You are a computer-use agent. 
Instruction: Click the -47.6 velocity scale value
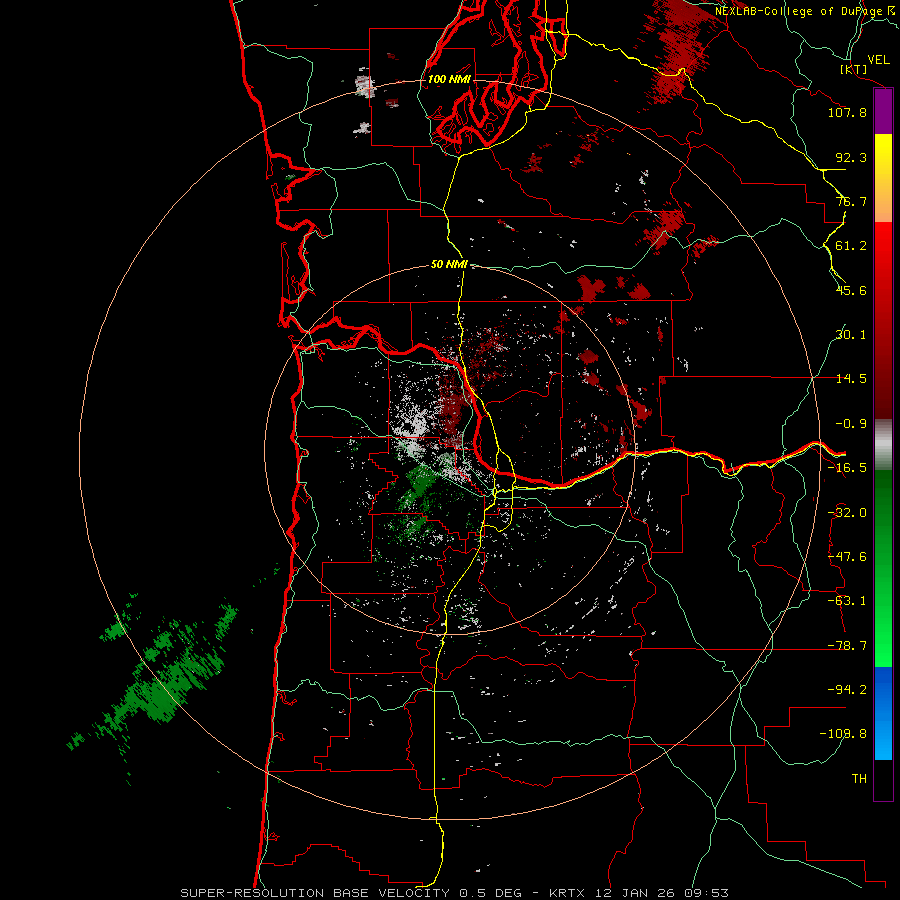[847, 557]
